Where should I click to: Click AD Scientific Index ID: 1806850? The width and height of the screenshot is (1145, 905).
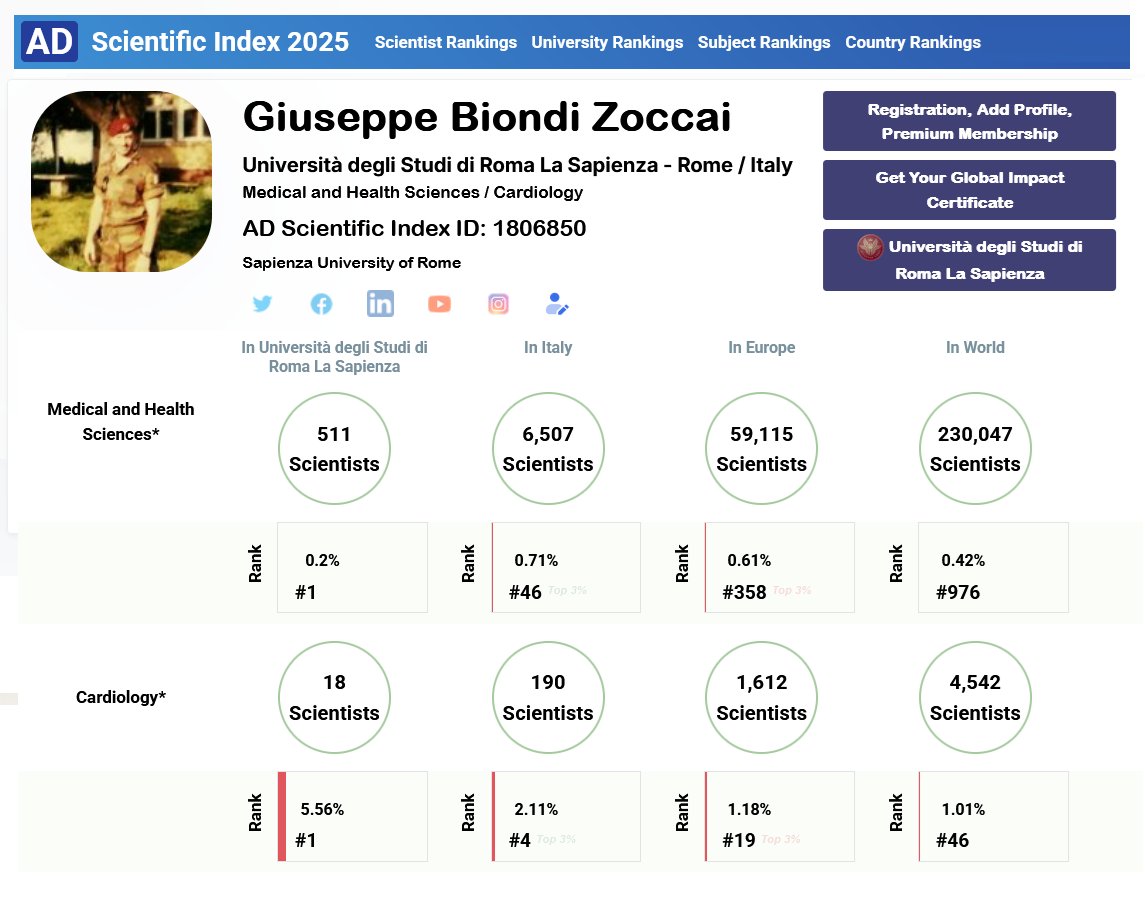pos(414,228)
